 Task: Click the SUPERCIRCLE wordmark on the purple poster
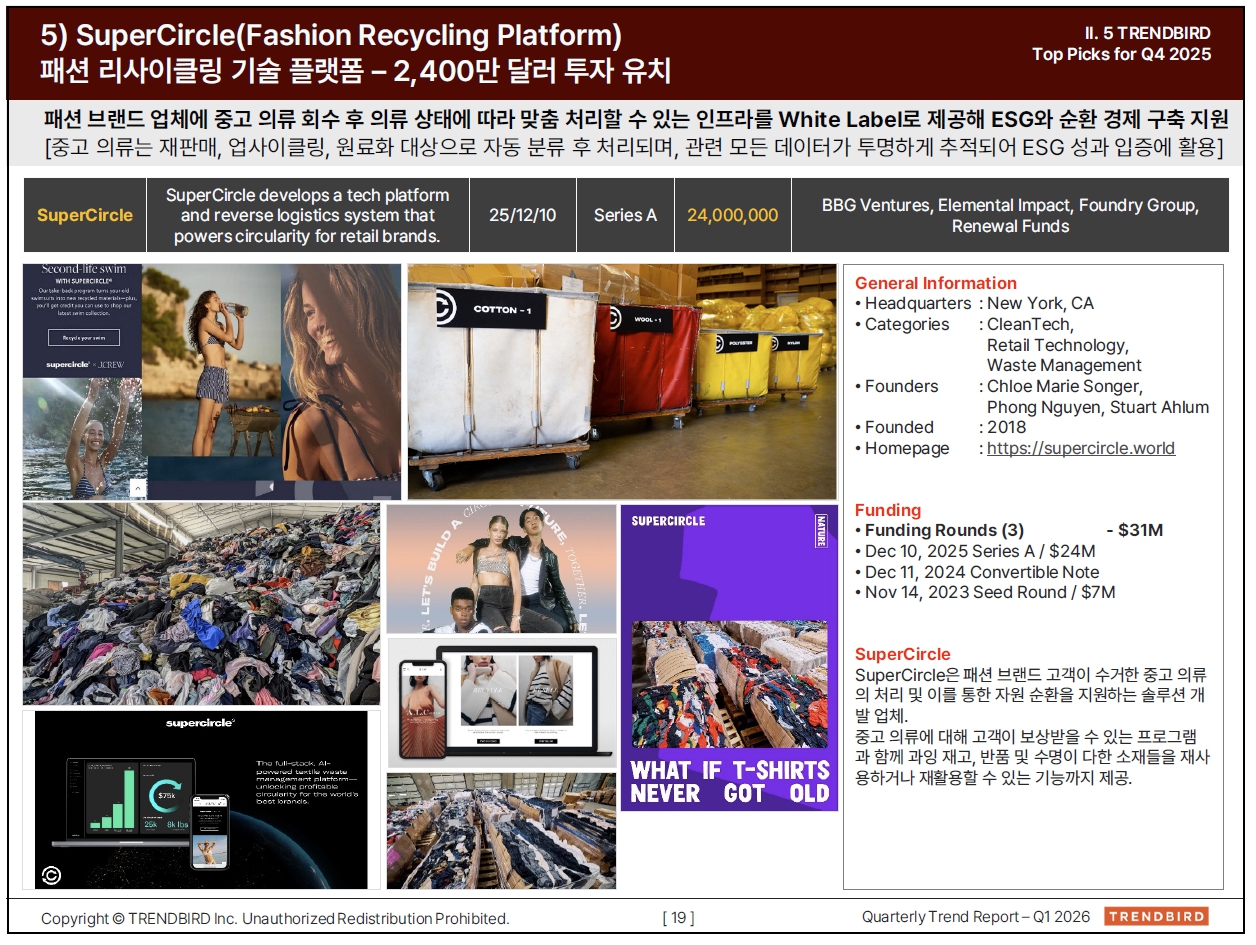pos(668,521)
